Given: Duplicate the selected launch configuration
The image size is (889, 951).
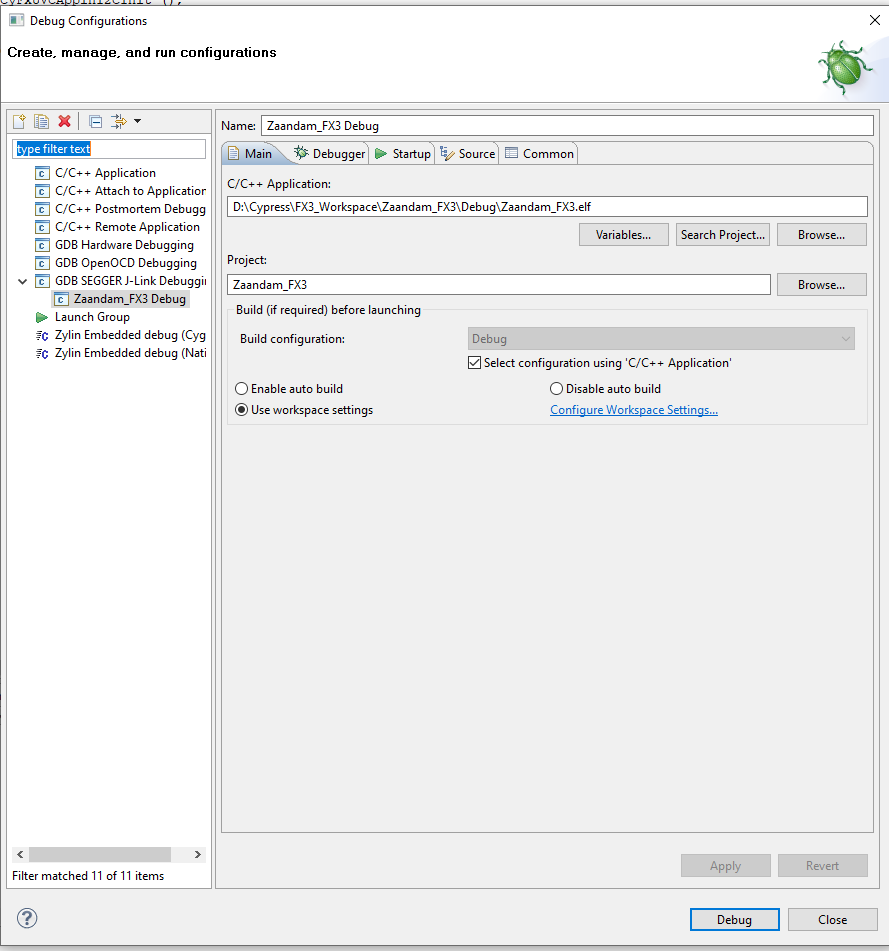Looking at the screenshot, I should pos(41,121).
